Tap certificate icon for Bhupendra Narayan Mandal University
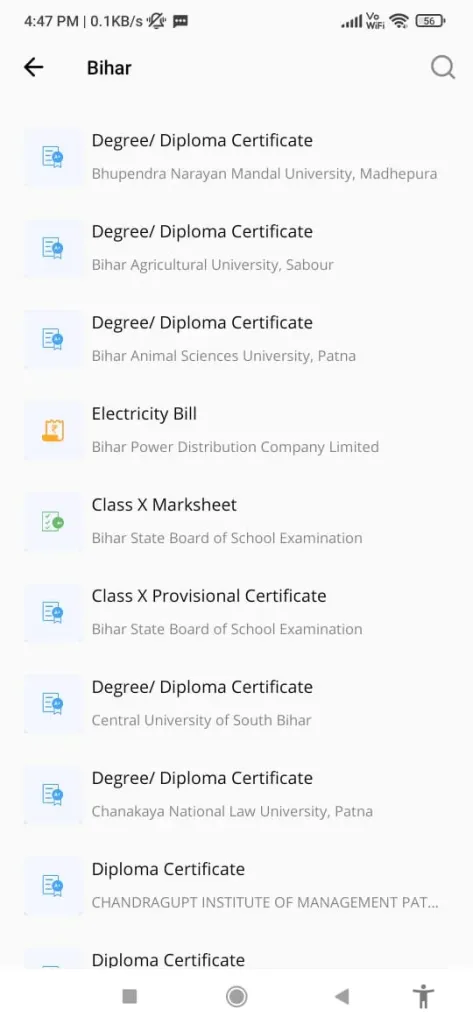 pos(53,157)
